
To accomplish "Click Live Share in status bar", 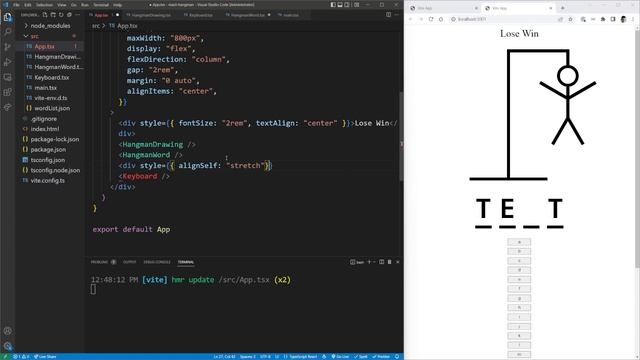I will [45, 357].
